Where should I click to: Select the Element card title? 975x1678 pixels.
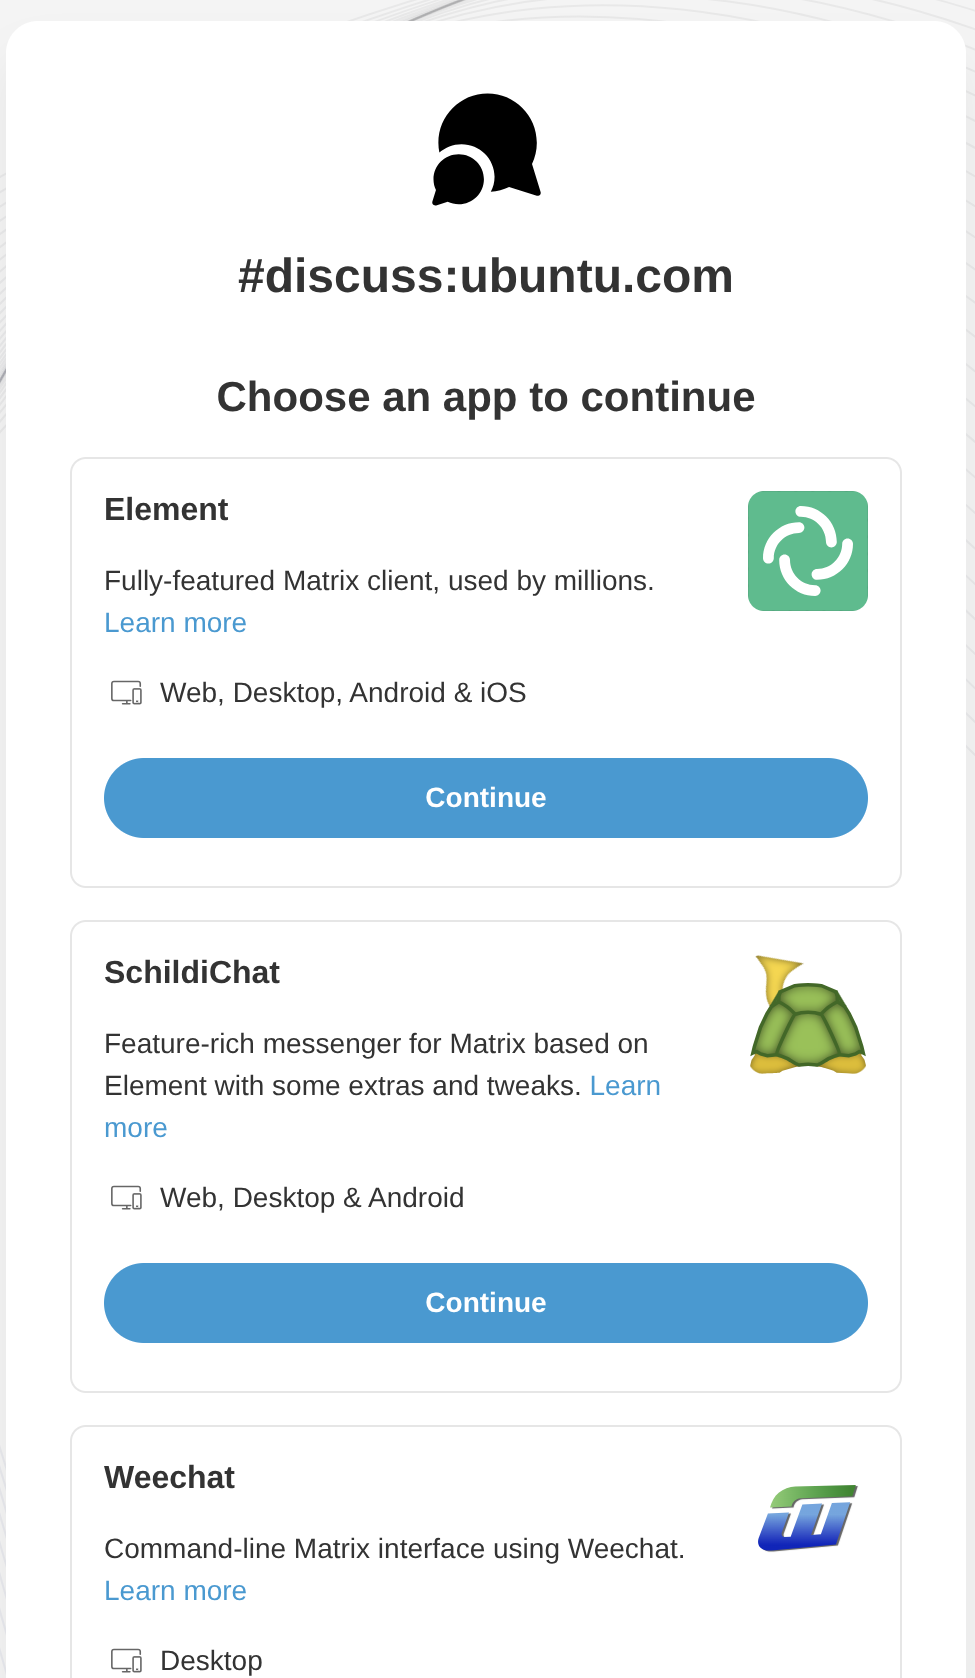166,510
